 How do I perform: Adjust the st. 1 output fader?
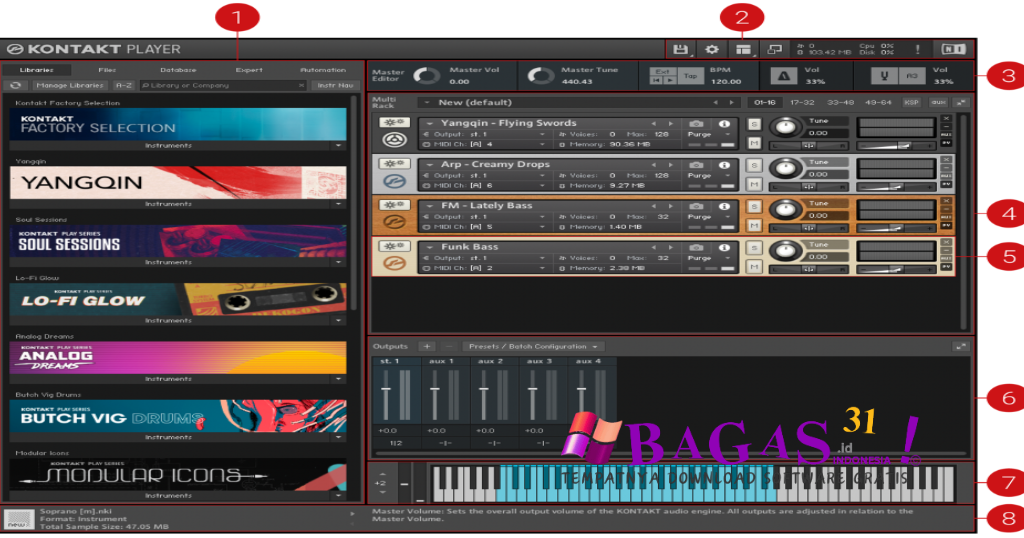[x=386, y=389]
